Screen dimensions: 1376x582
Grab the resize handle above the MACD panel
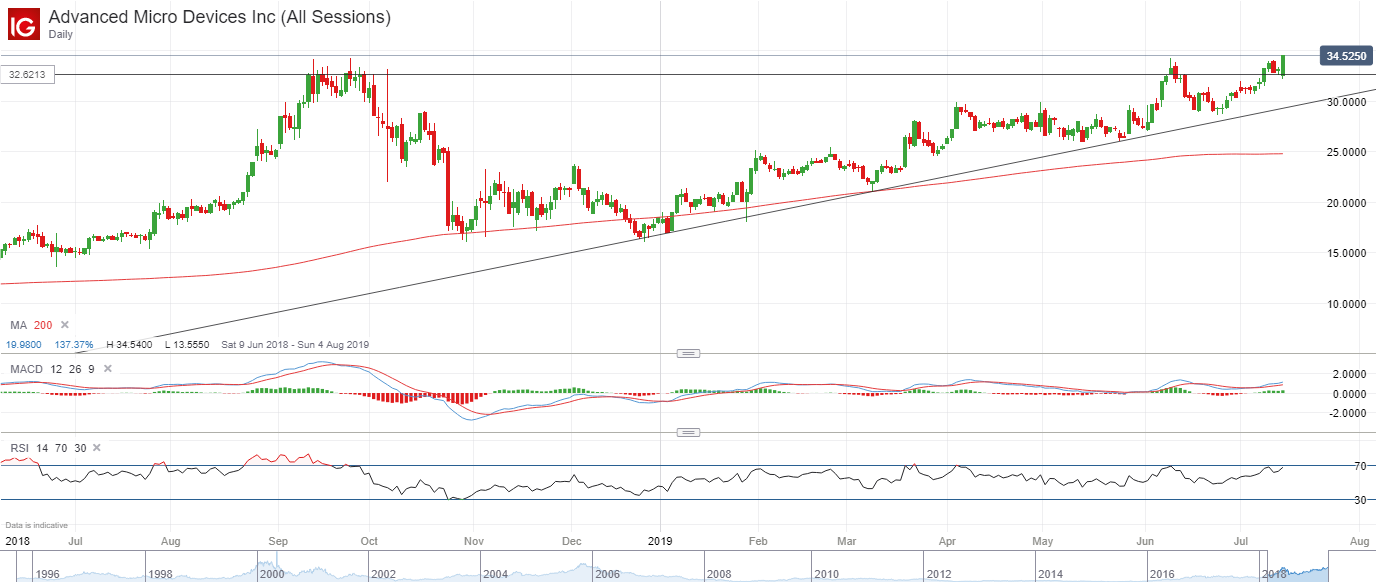click(688, 353)
